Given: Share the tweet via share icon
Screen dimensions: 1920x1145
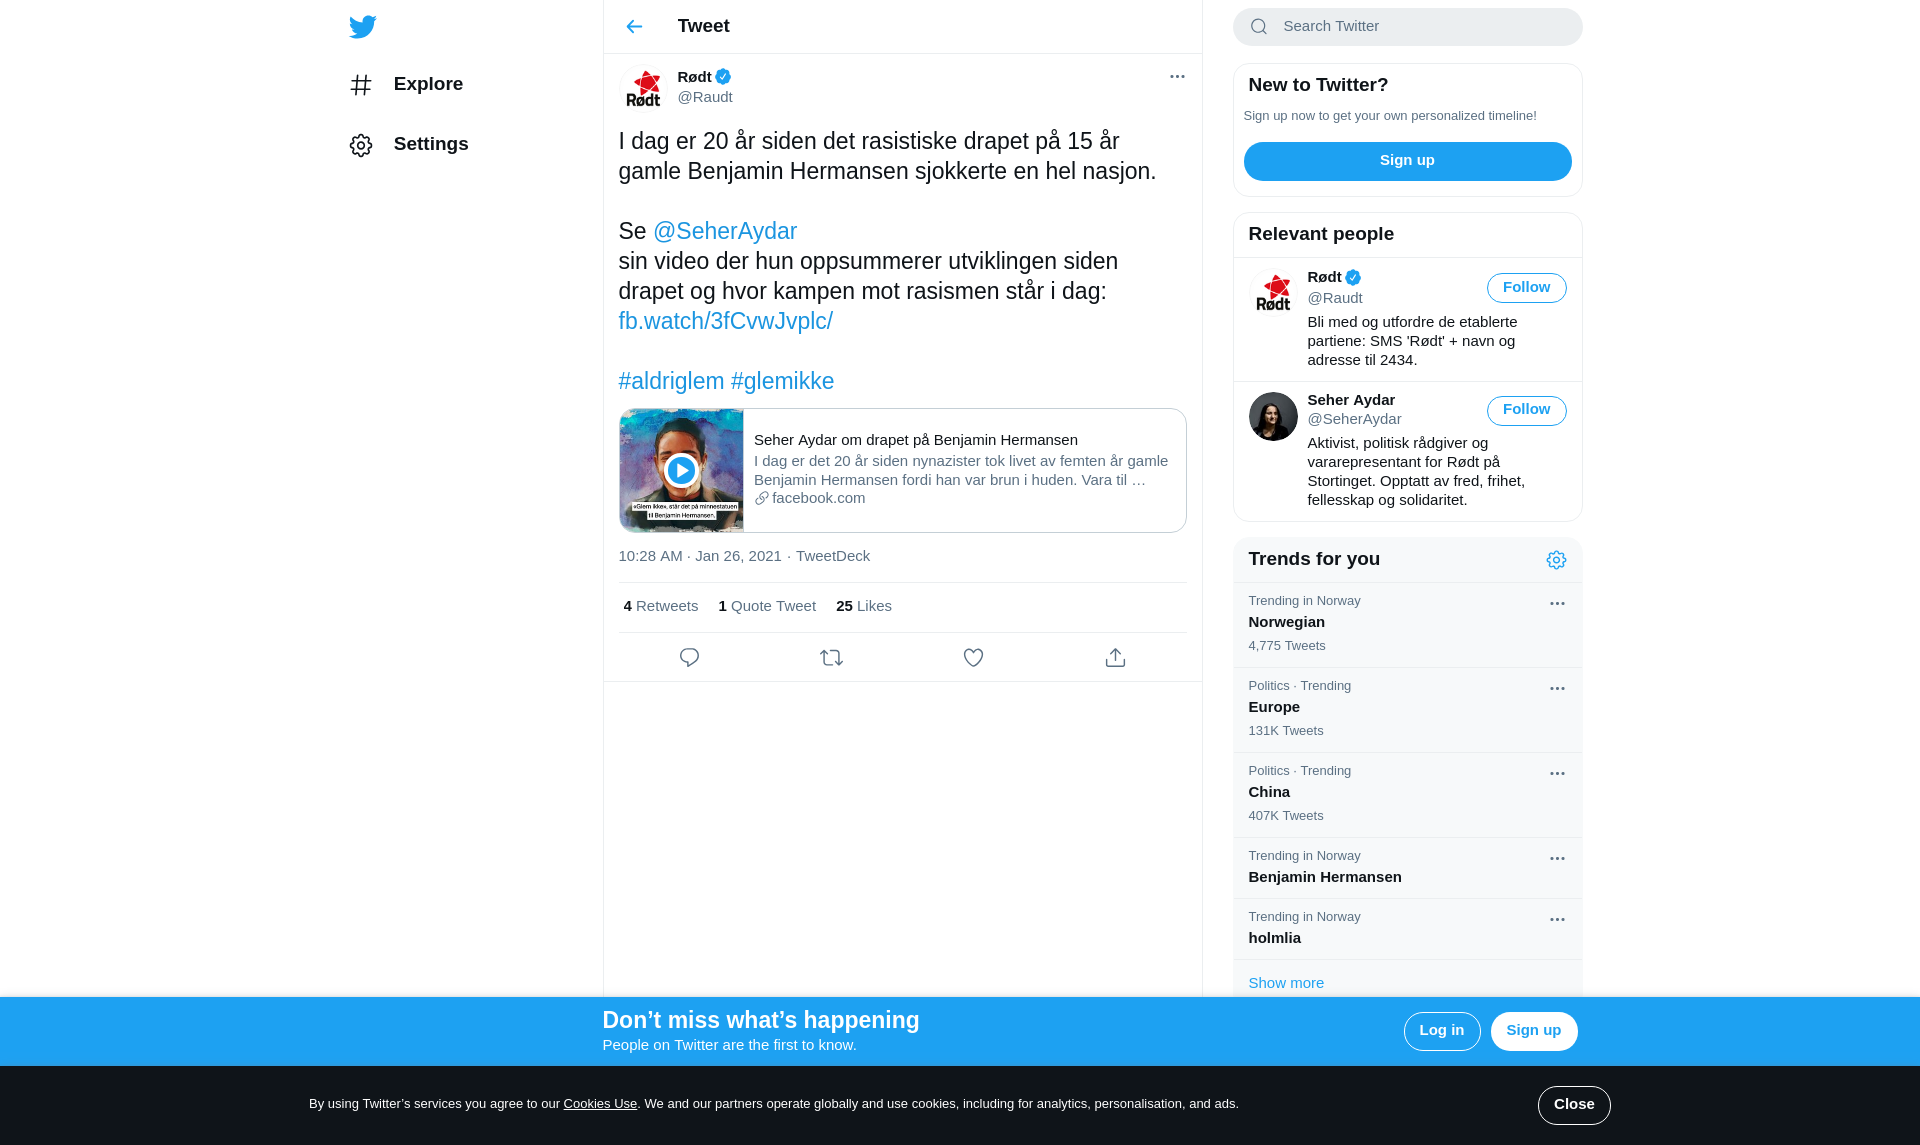Looking at the screenshot, I should pos(1115,658).
